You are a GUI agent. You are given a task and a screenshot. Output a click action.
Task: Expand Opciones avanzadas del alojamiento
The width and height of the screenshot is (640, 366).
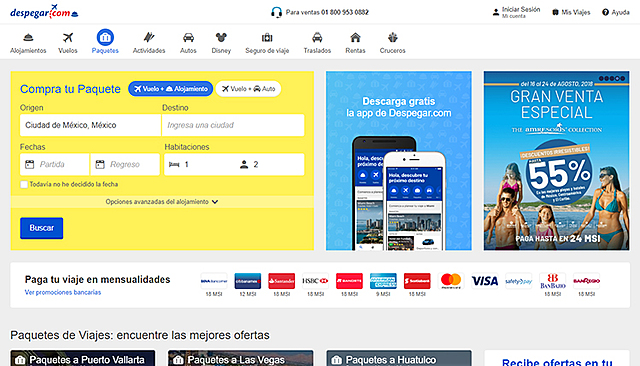[x=162, y=202]
